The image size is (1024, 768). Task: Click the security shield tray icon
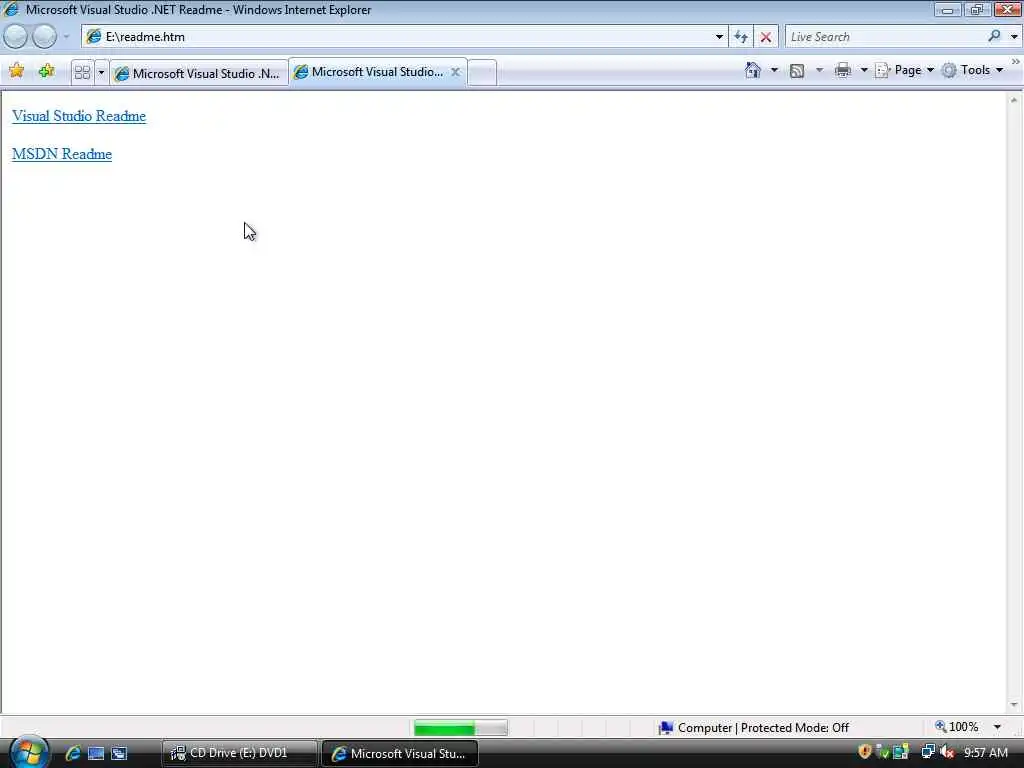coord(865,752)
